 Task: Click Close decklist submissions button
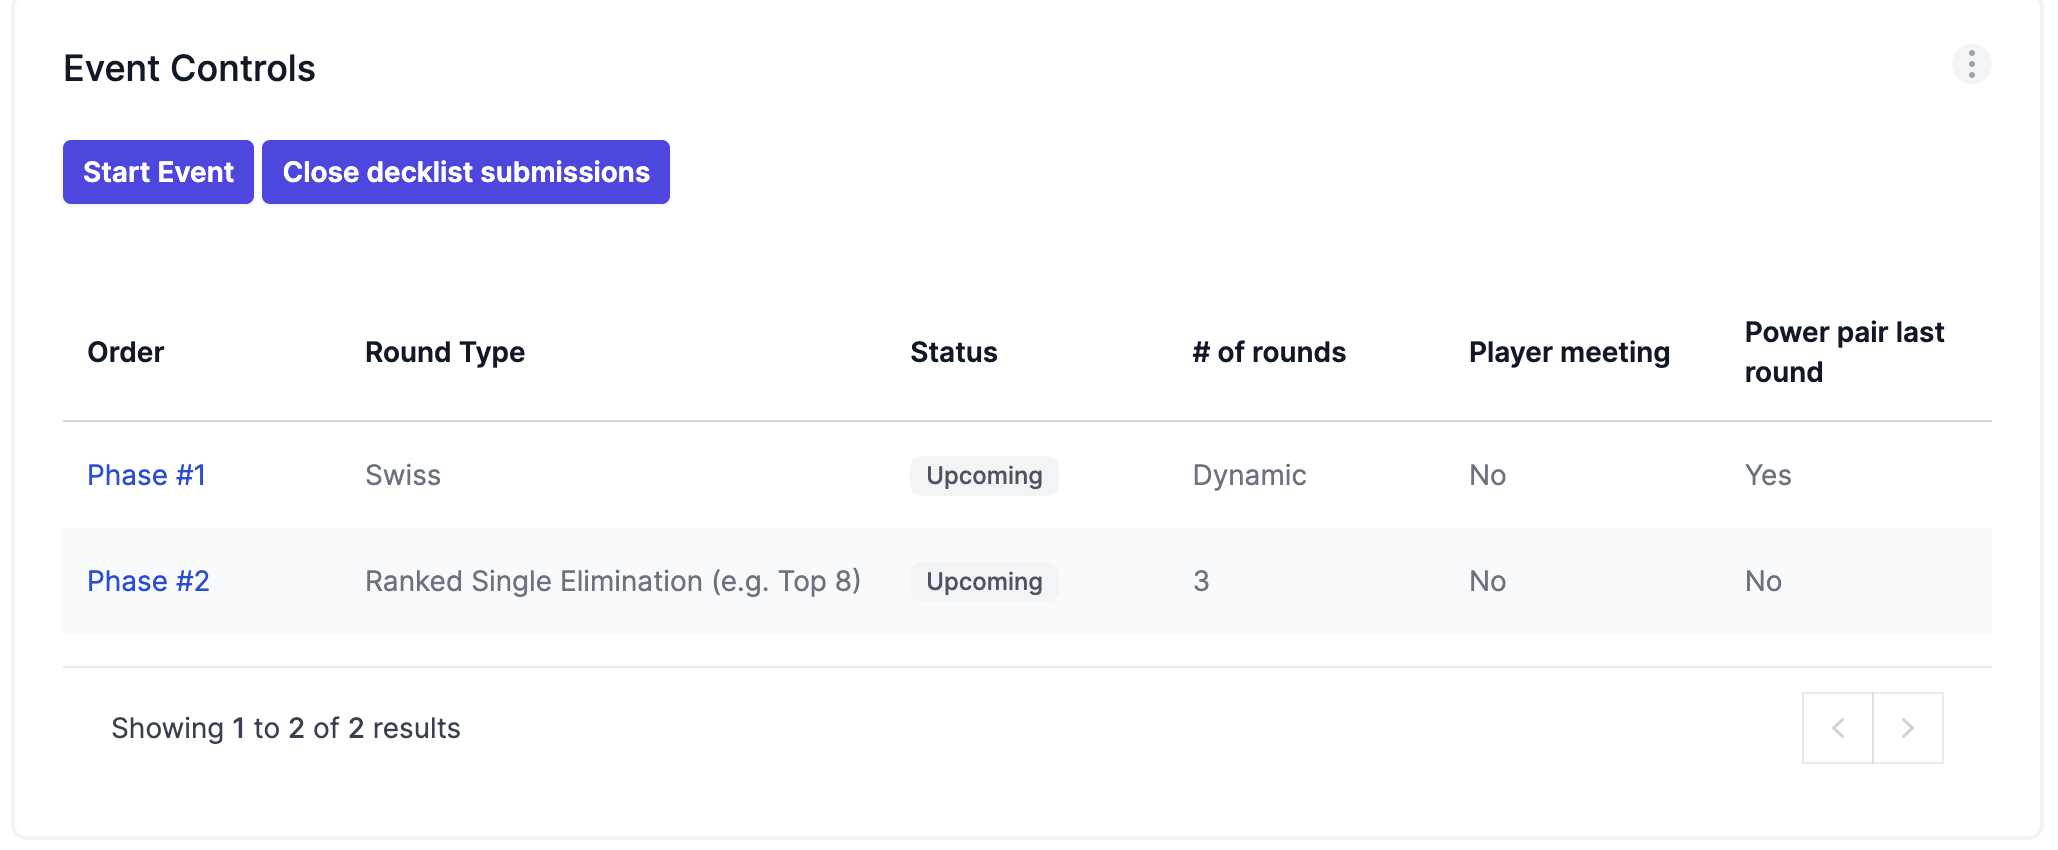466,172
